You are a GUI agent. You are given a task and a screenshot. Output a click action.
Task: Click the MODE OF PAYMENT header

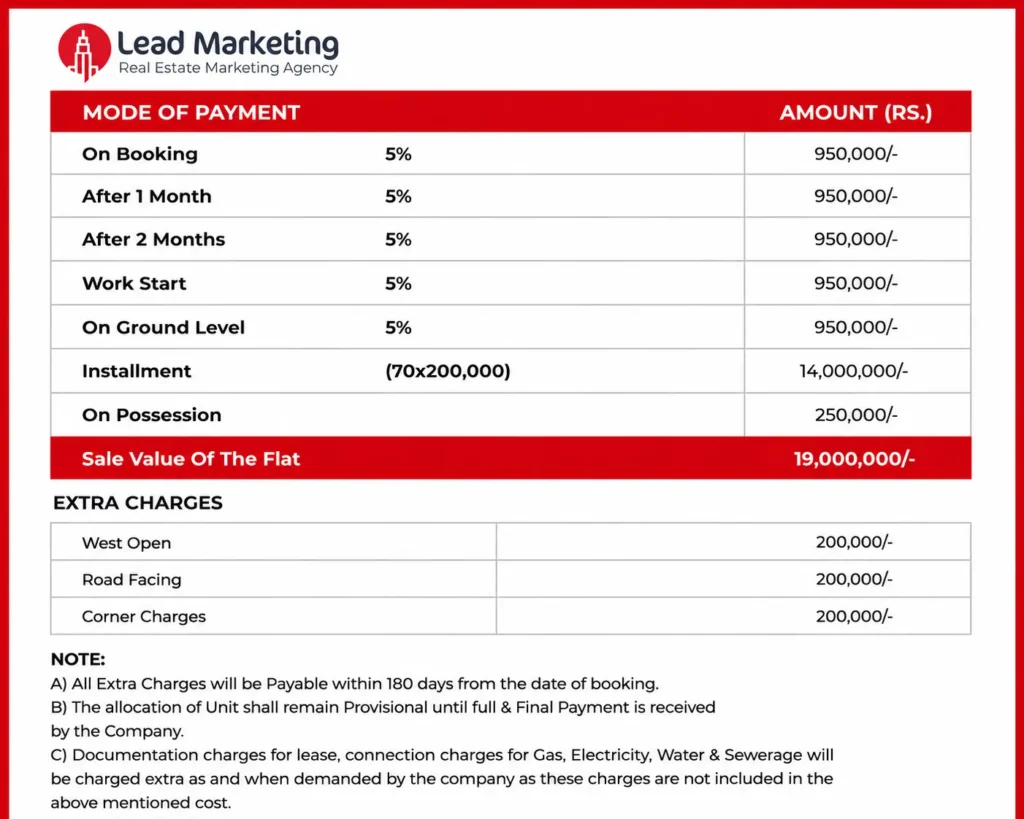(x=191, y=112)
